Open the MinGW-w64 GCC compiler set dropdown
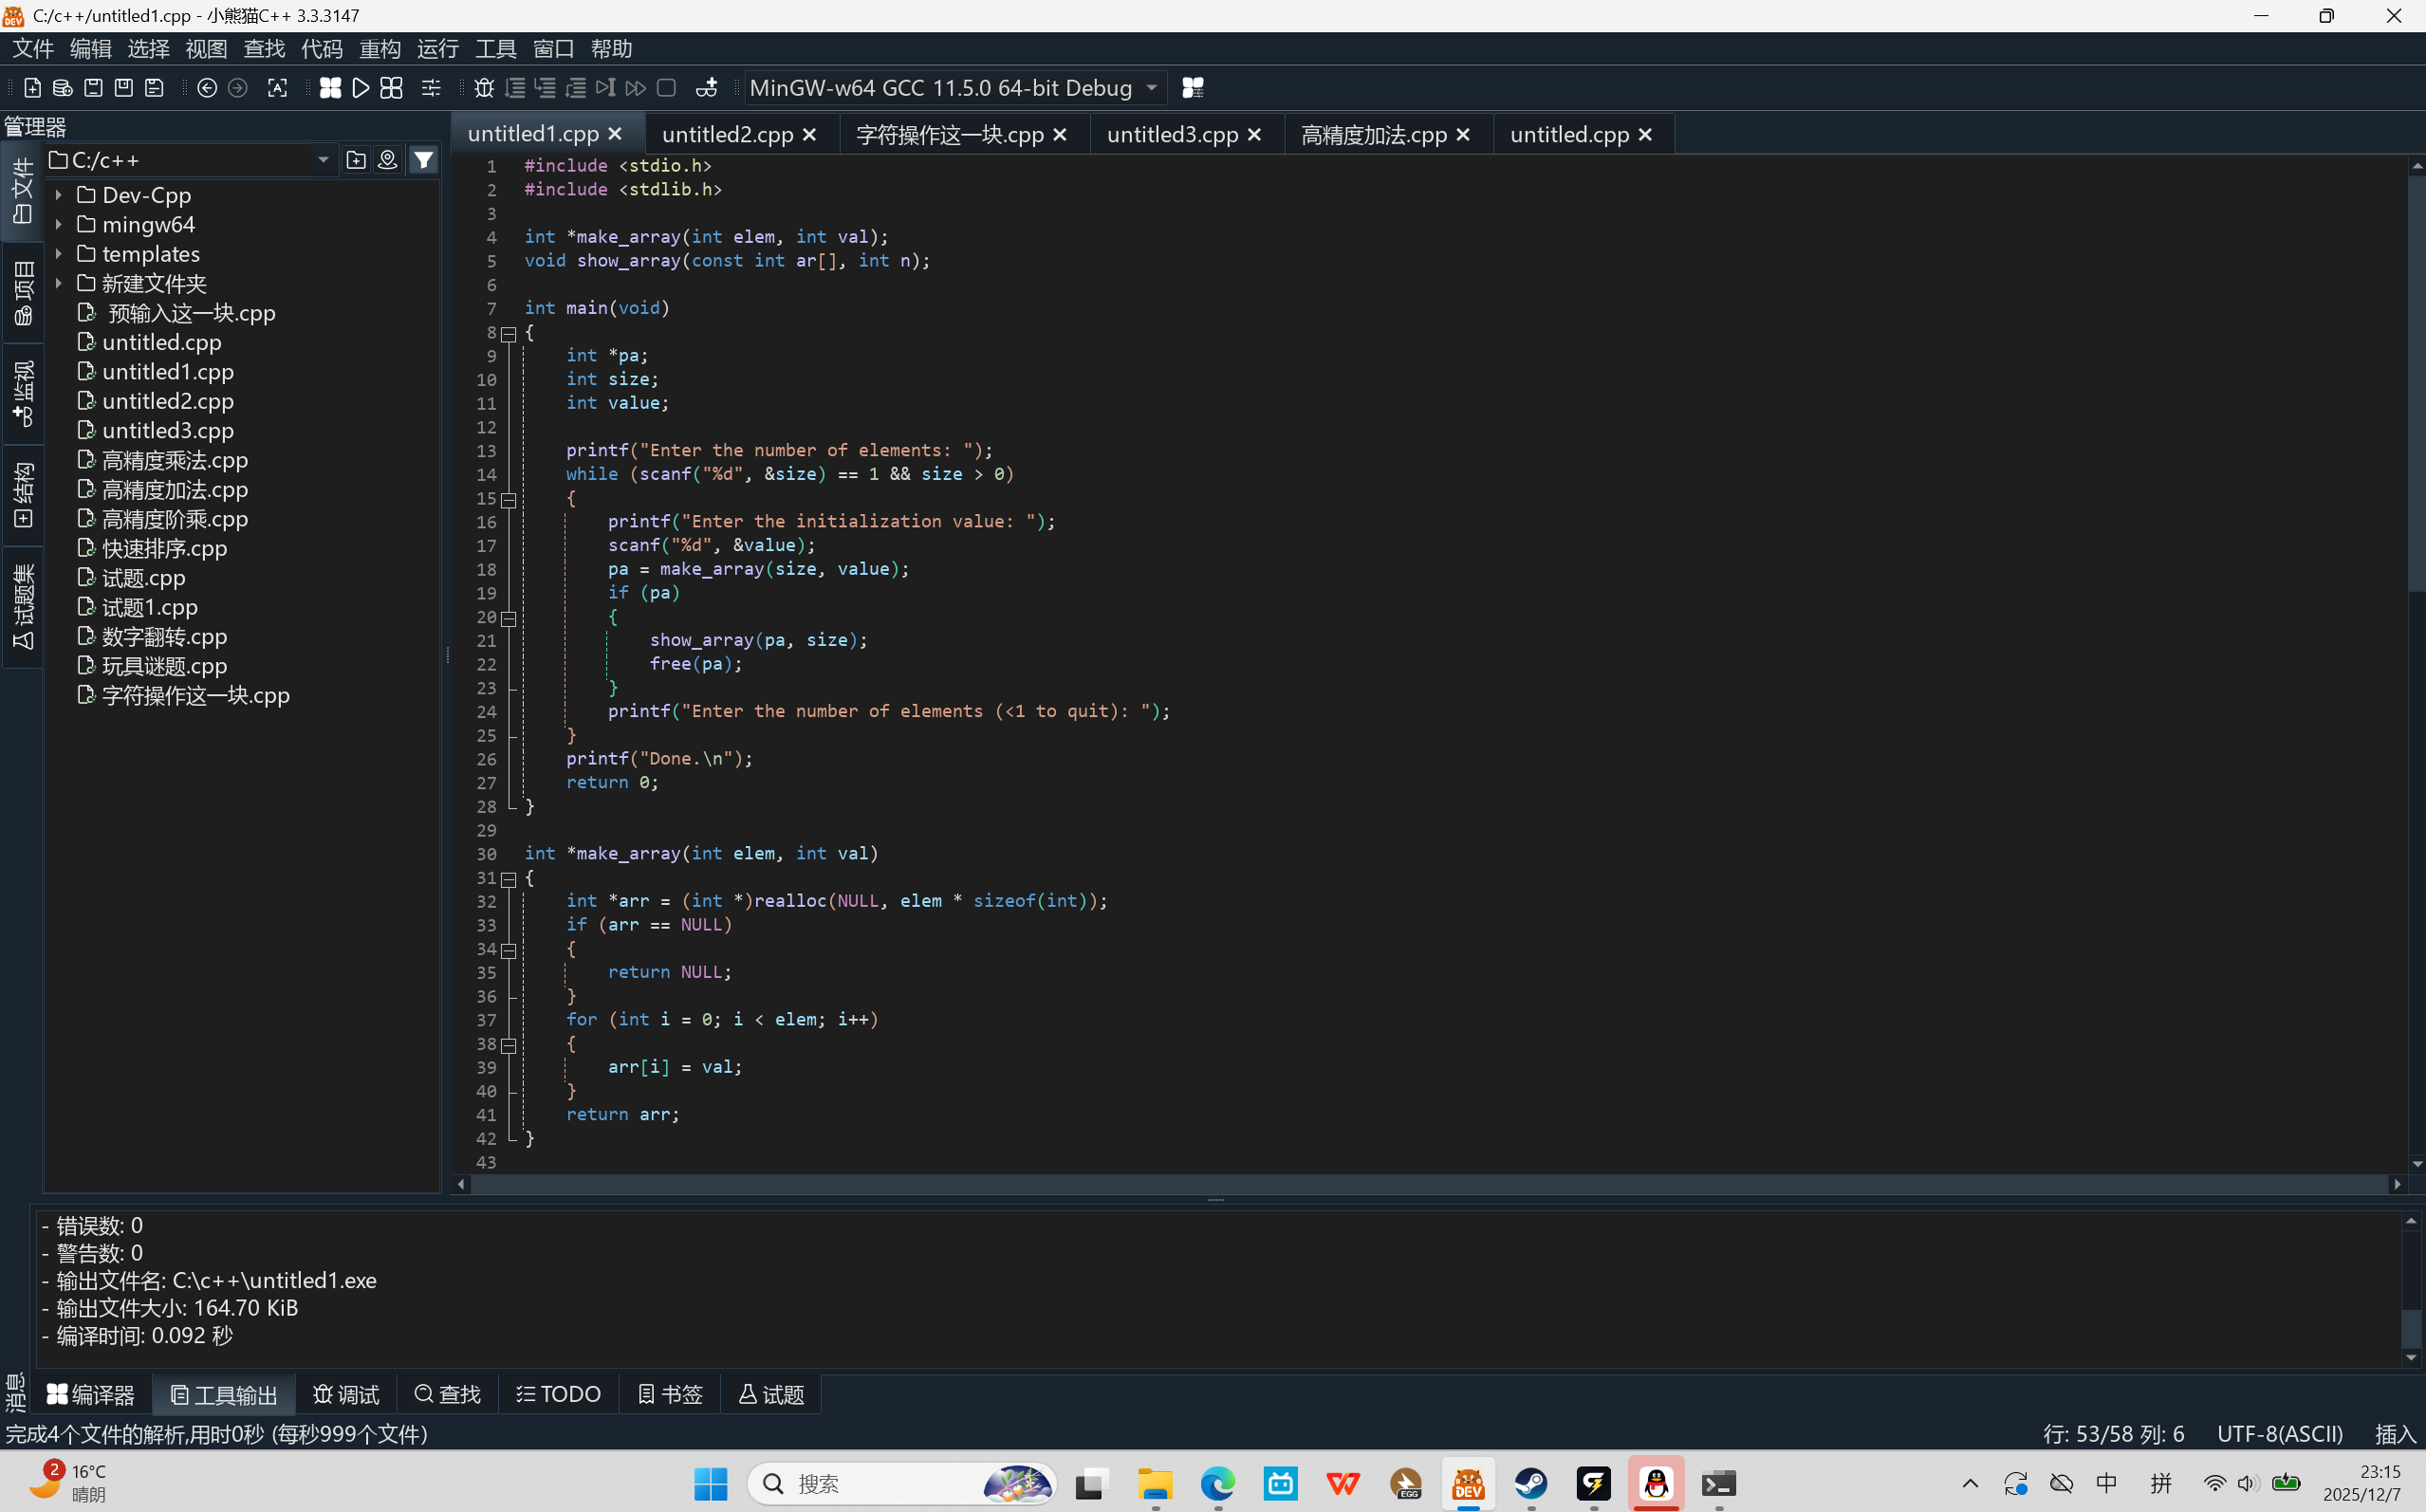Screen dimensions: 2426x1512 pos(1152,88)
